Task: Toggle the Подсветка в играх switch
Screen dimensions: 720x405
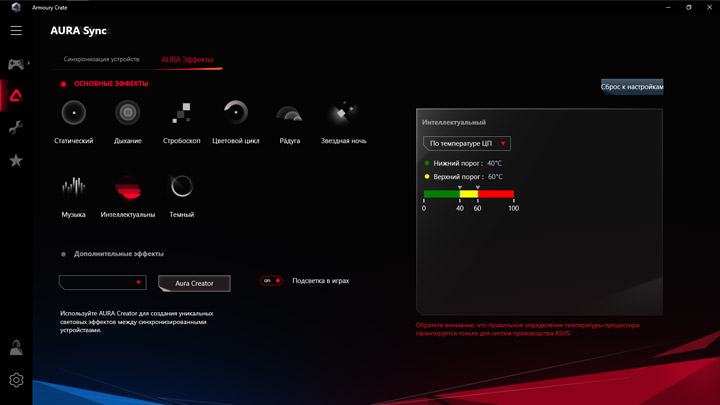Action: click(271, 281)
